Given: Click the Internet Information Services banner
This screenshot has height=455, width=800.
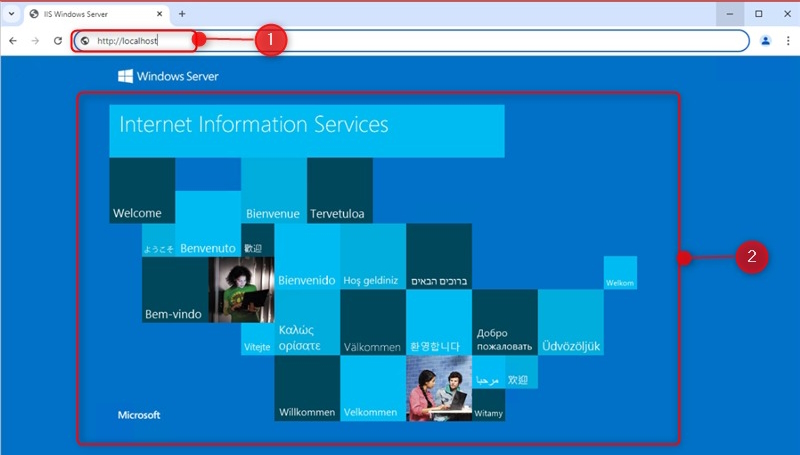Looking at the screenshot, I should point(307,131).
